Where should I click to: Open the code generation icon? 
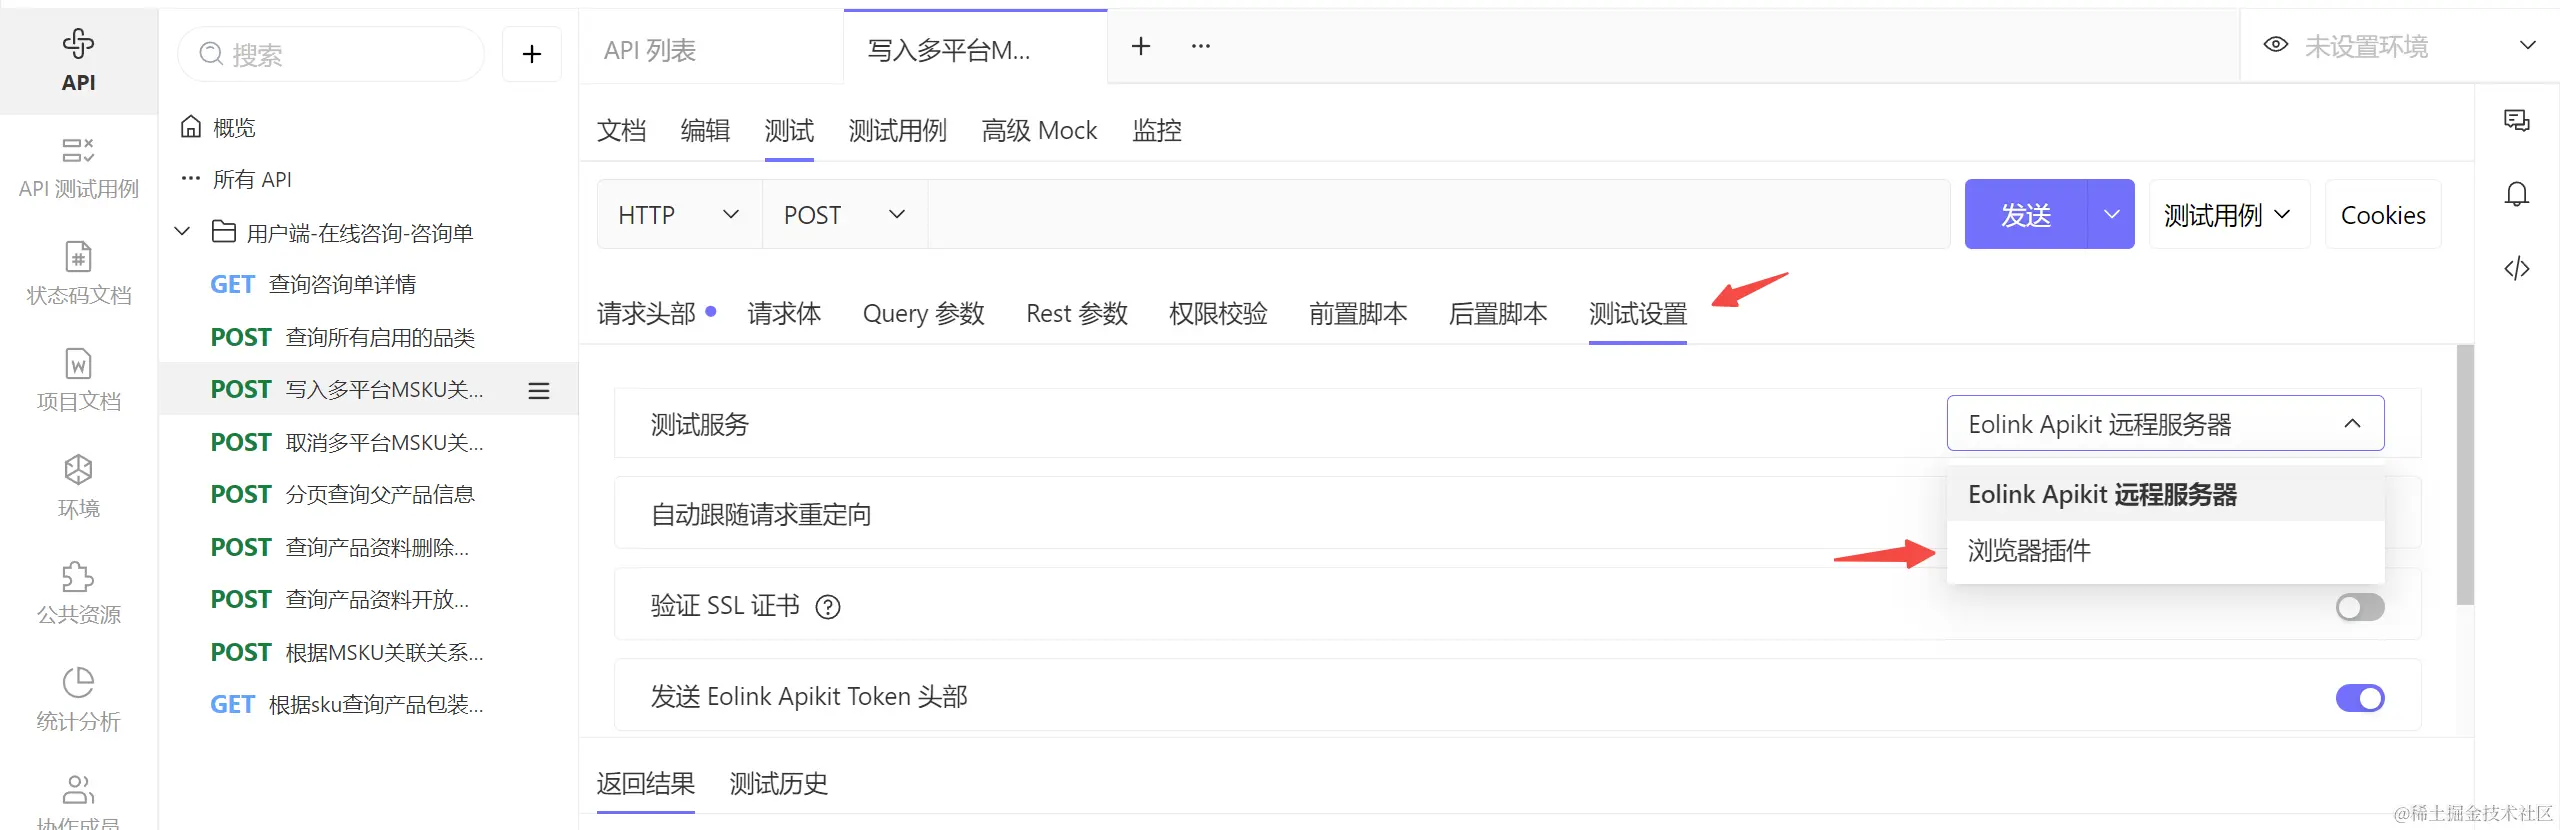point(2516,268)
